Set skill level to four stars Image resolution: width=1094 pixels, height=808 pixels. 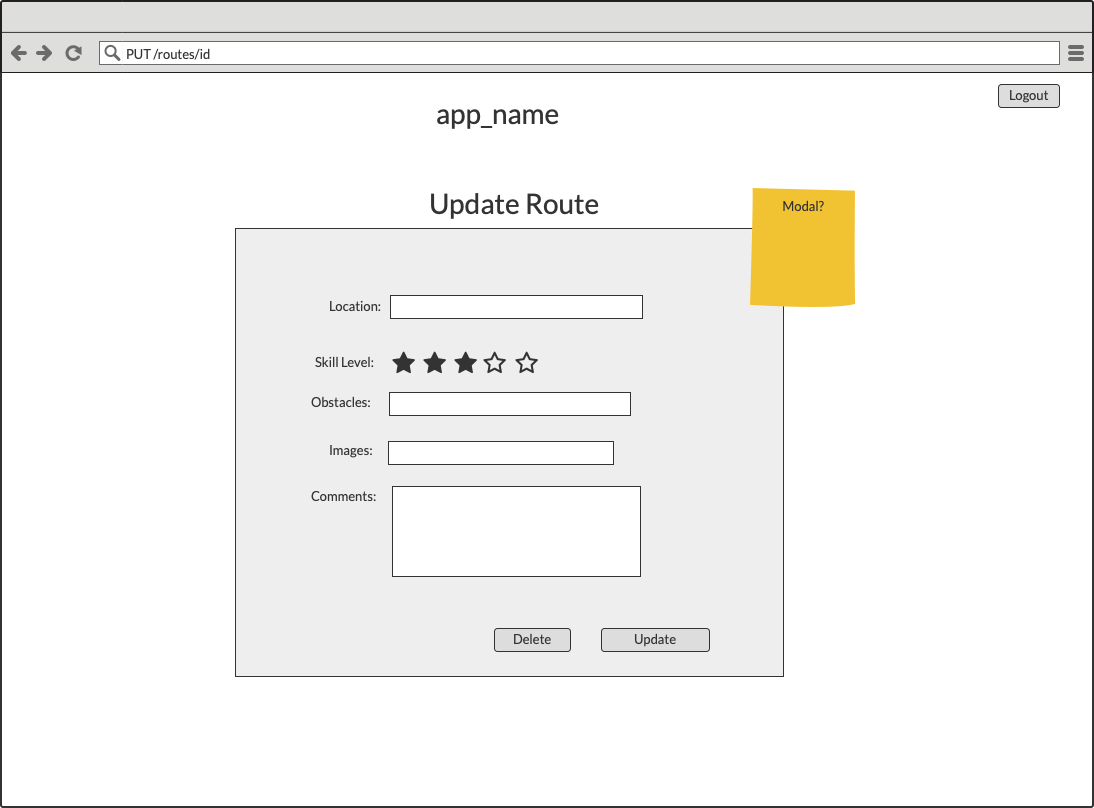[x=495, y=363]
